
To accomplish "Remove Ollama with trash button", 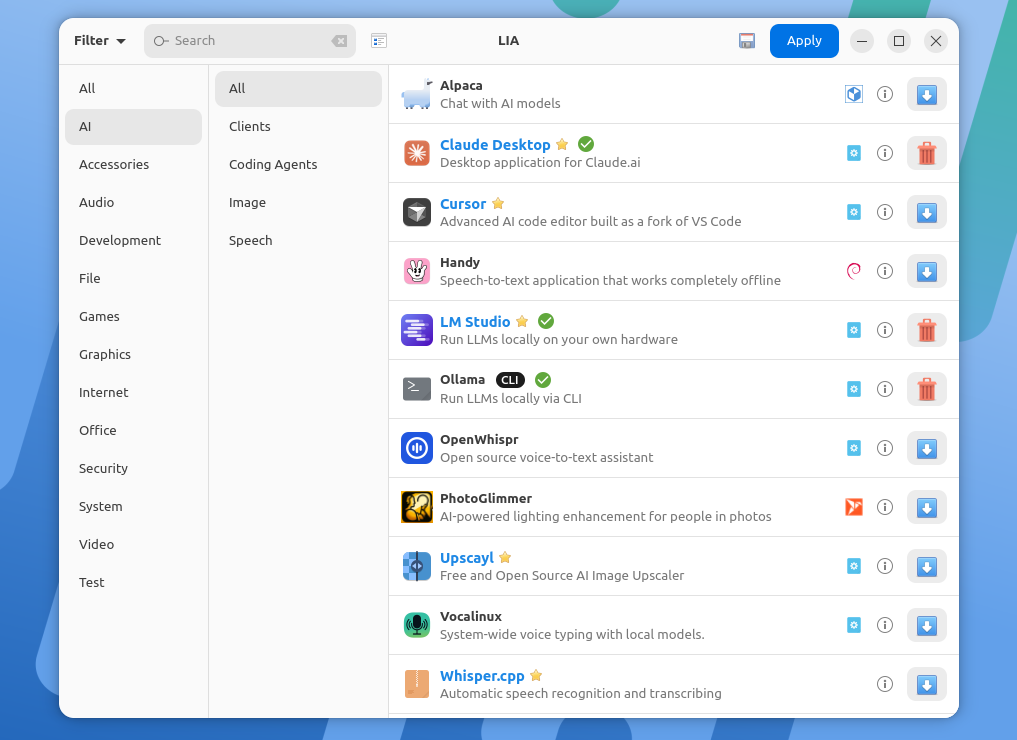I will [927, 389].
